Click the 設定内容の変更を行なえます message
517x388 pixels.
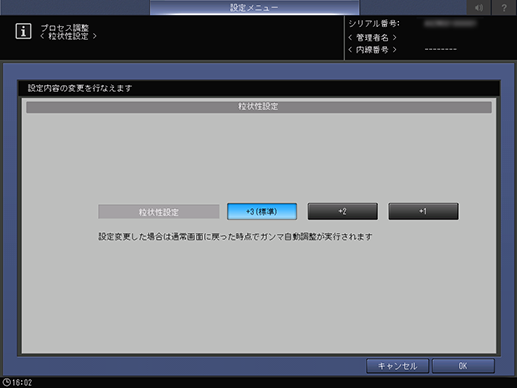pos(80,88)
